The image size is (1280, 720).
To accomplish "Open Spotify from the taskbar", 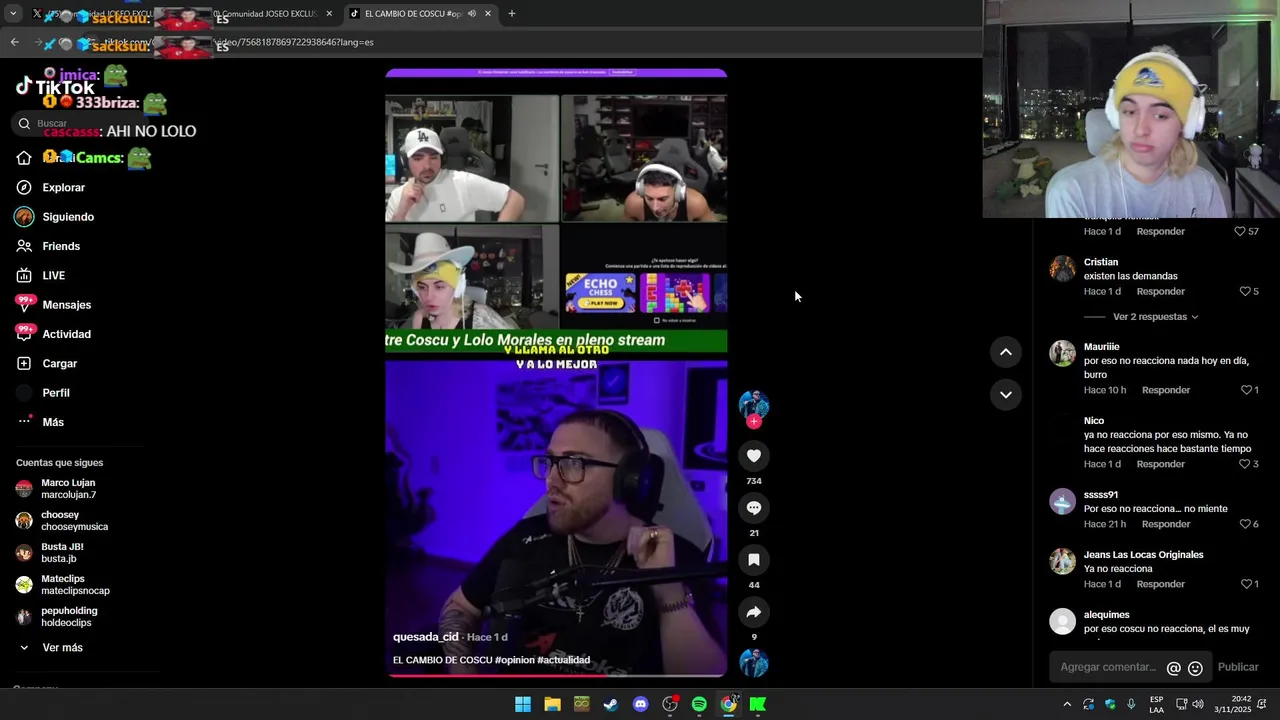I will coord(699,704).
